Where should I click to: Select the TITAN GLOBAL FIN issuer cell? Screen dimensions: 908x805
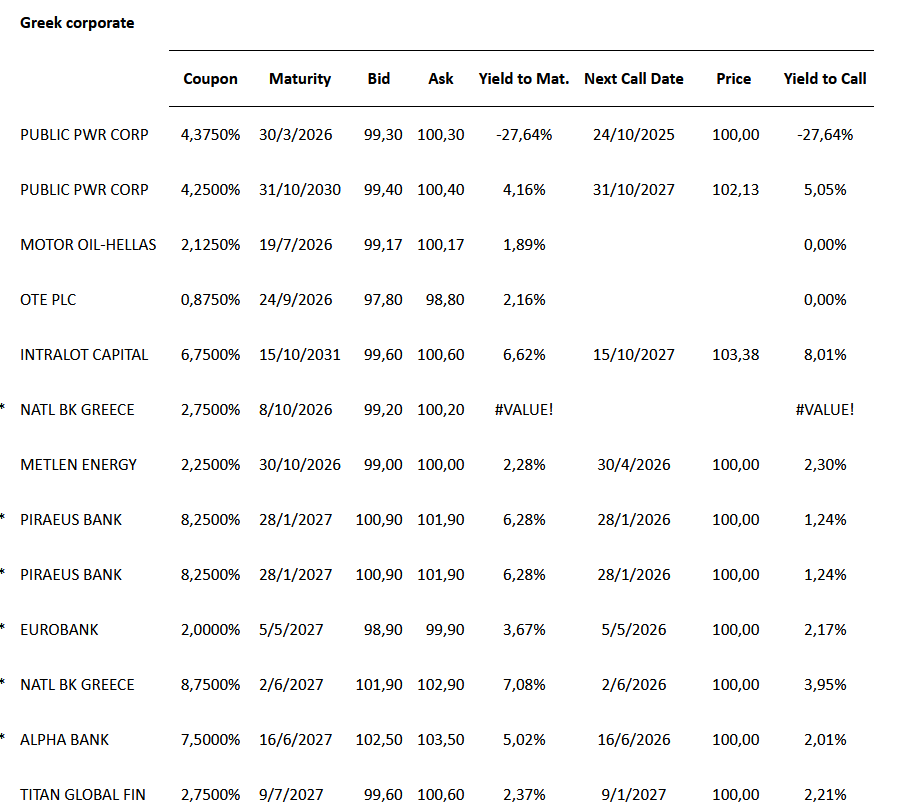[83, 795]
